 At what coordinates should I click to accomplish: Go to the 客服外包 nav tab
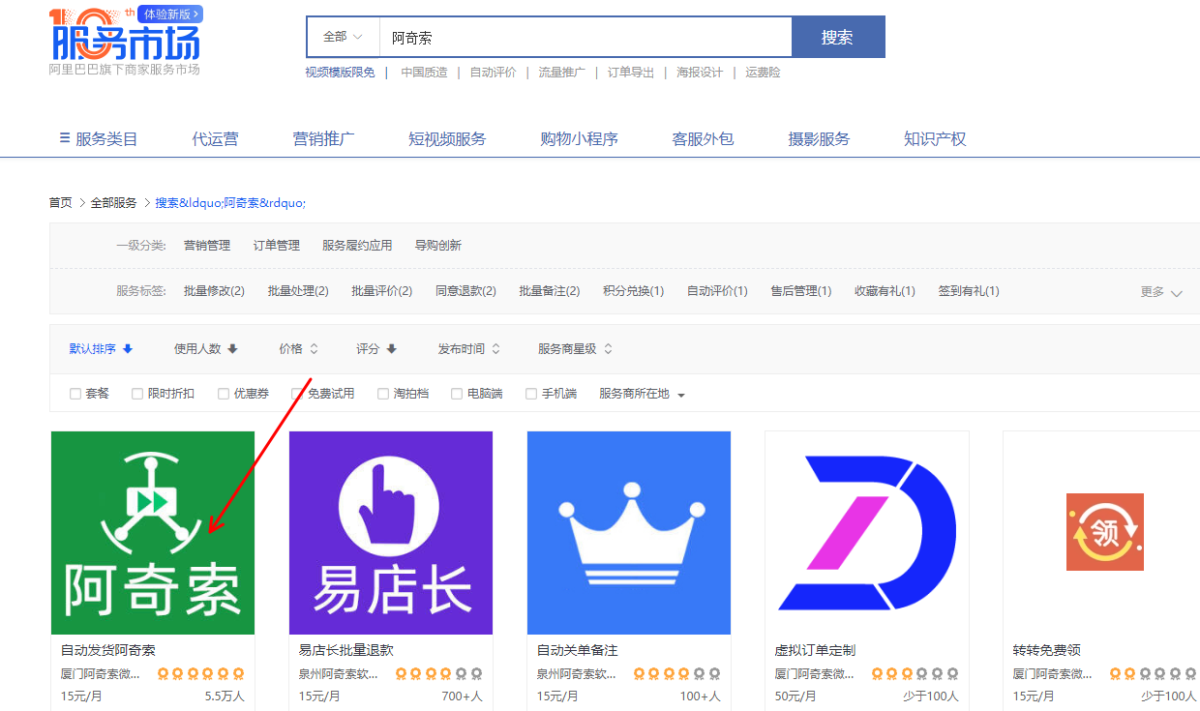(703, 139)
